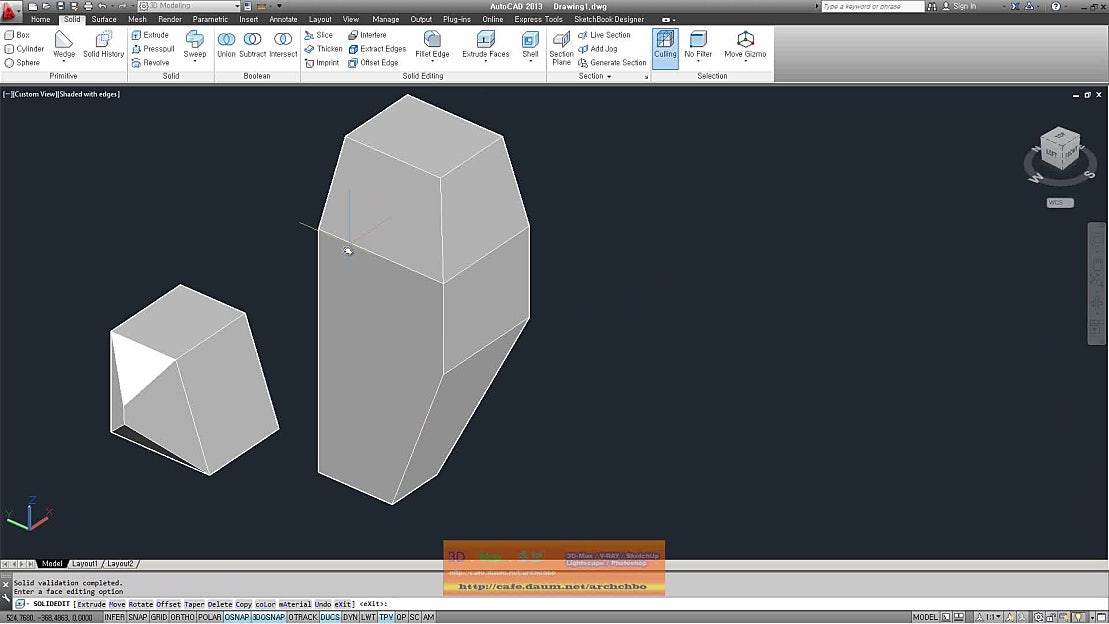Click Add Jog in the Section panel
Viewport: 1109px width, 624px height.
600,48
